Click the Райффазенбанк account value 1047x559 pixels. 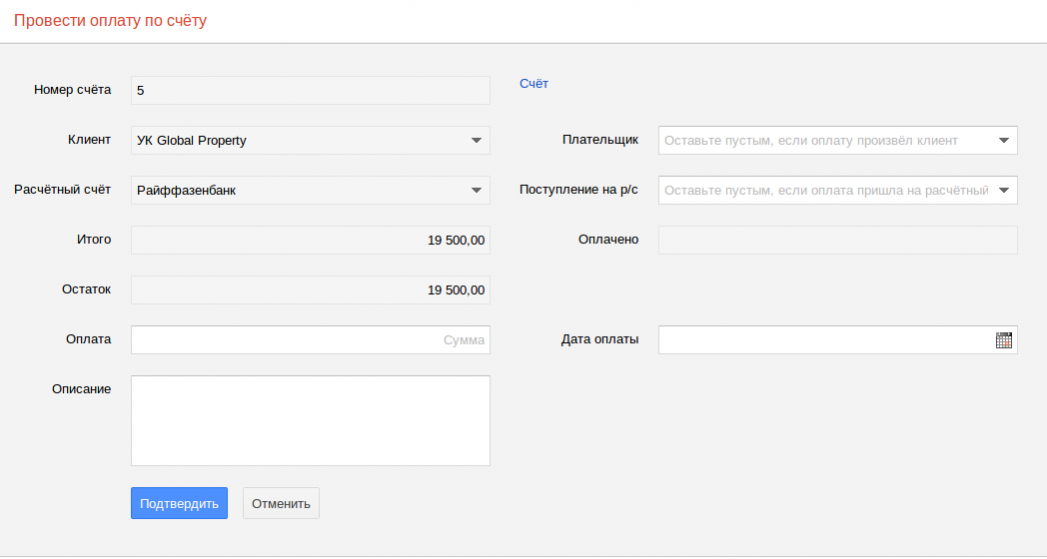pos(187,190)
